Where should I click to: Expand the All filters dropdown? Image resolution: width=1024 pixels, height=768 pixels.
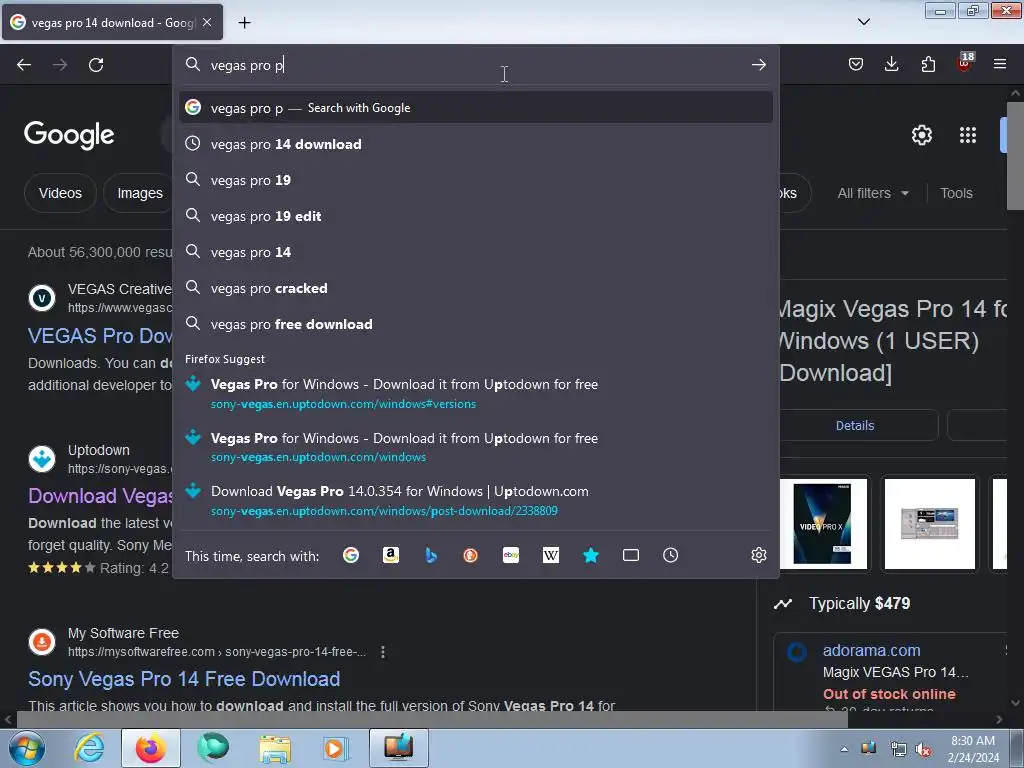tap(873, 193)
